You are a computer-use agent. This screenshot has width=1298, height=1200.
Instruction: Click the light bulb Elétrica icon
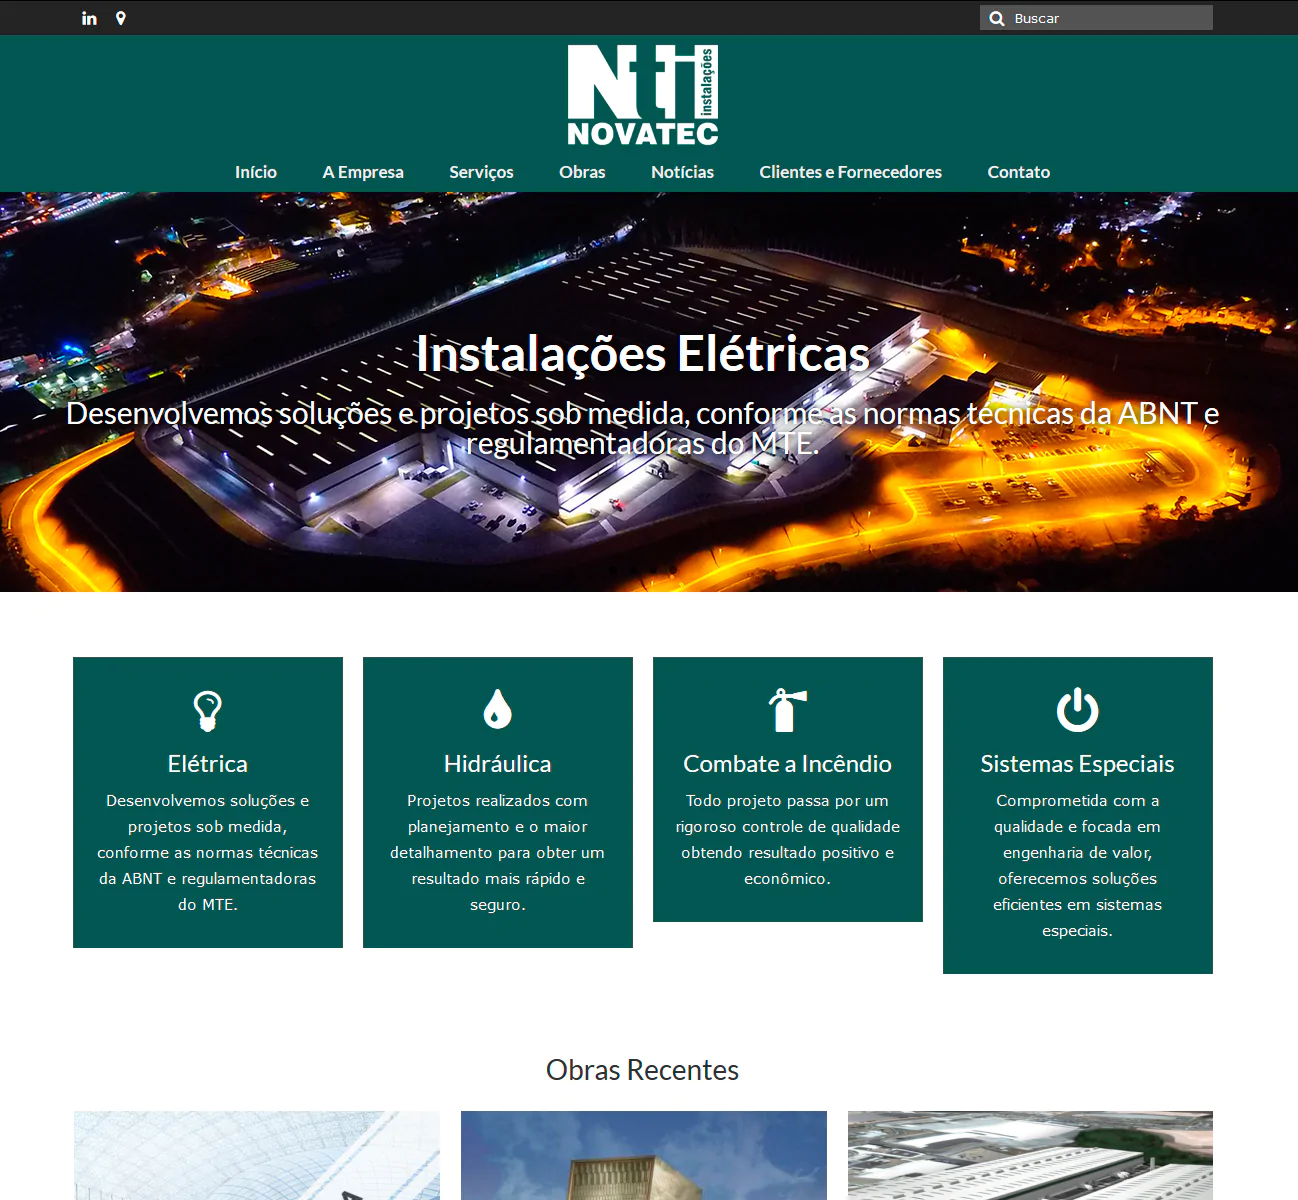pos(207,711)
